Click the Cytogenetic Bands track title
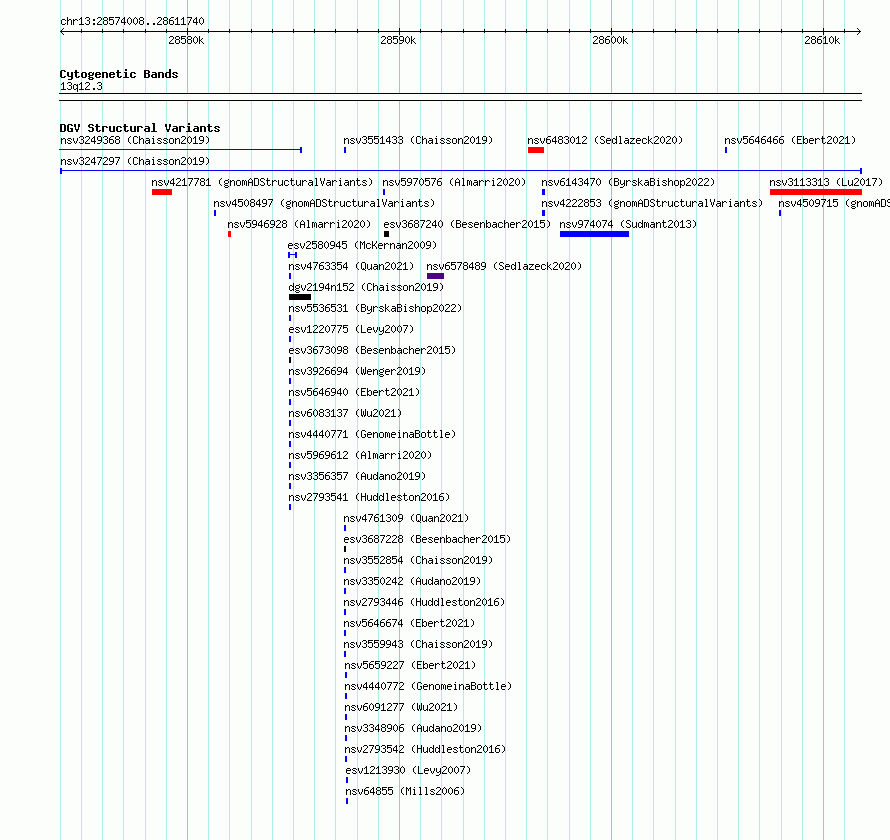The height and width of the screenshot is (840, 890). click(x=119, y=74)
